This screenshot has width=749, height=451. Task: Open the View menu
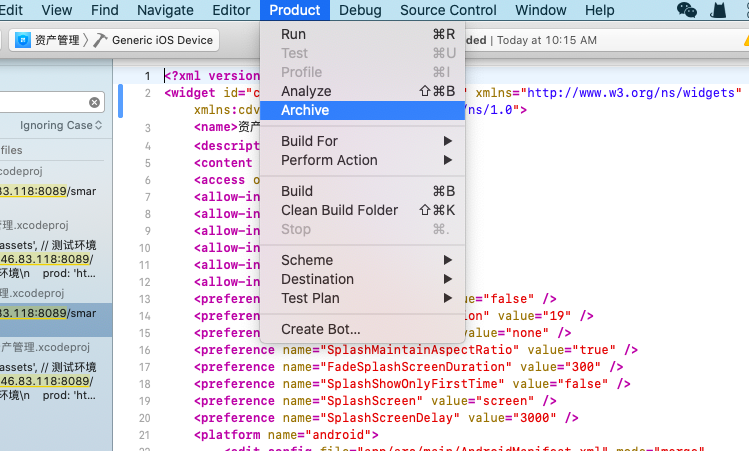tap(56, 10)
